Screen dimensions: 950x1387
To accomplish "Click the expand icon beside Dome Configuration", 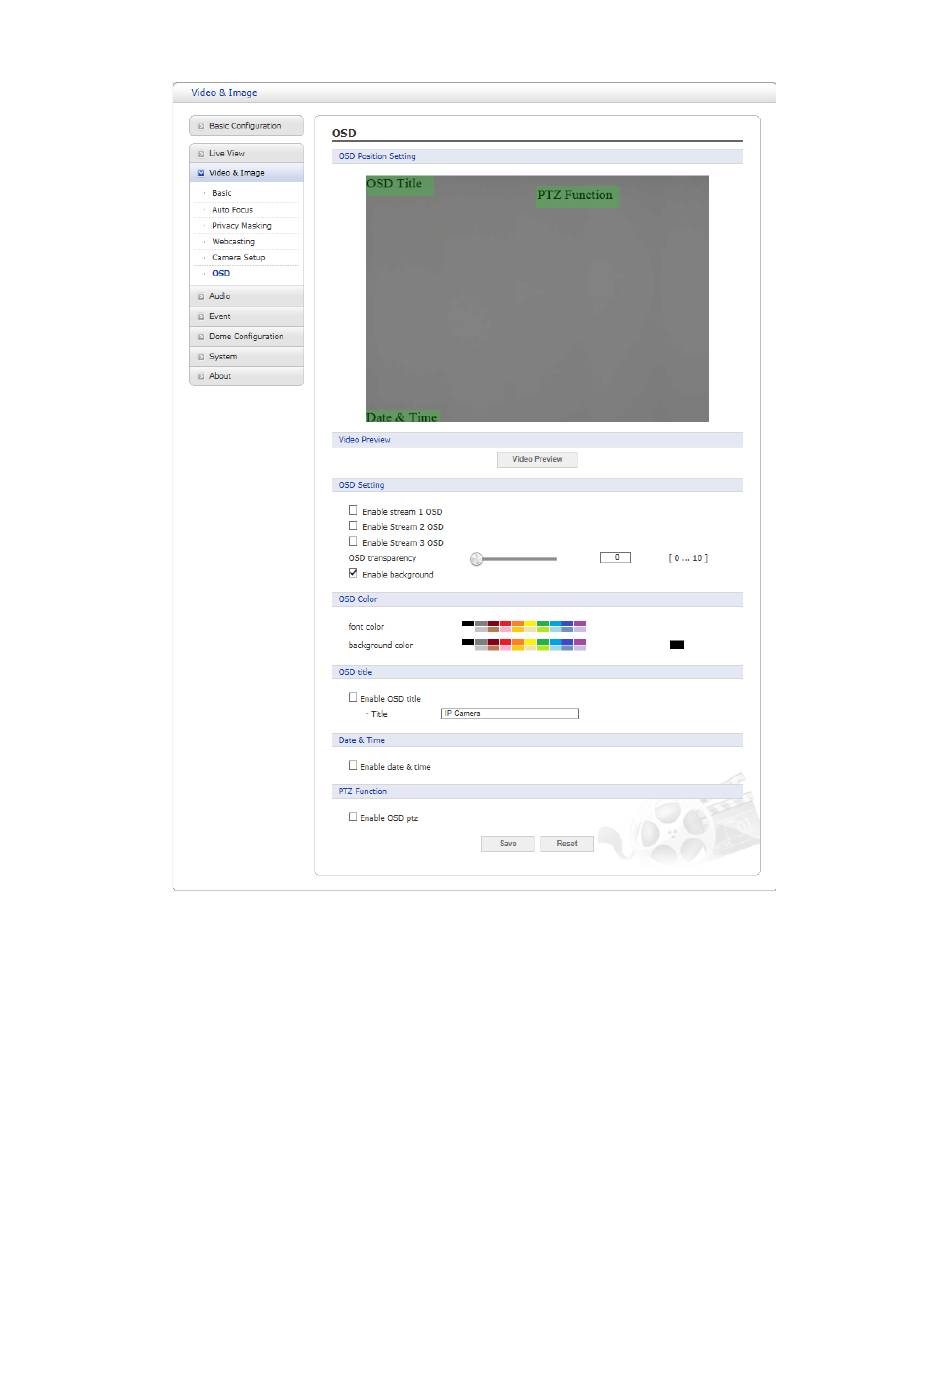I will (x=201, y=337).
